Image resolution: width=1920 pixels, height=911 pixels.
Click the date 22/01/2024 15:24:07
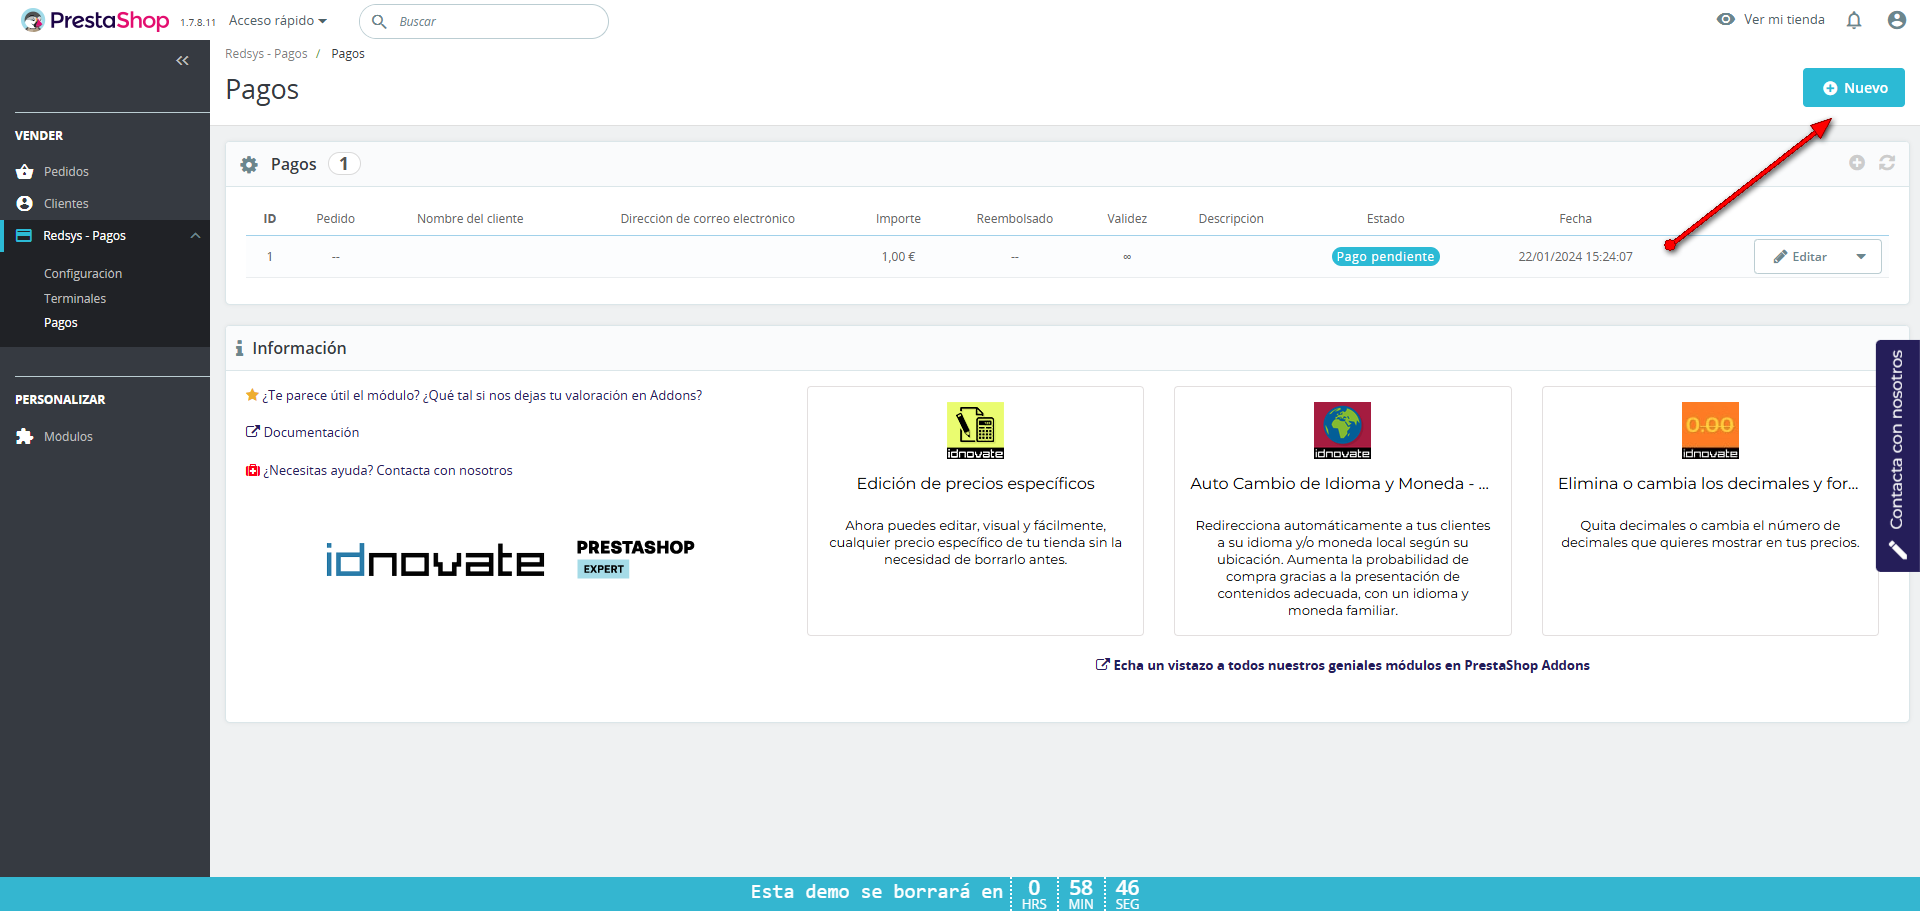(x=1575, y=257)
